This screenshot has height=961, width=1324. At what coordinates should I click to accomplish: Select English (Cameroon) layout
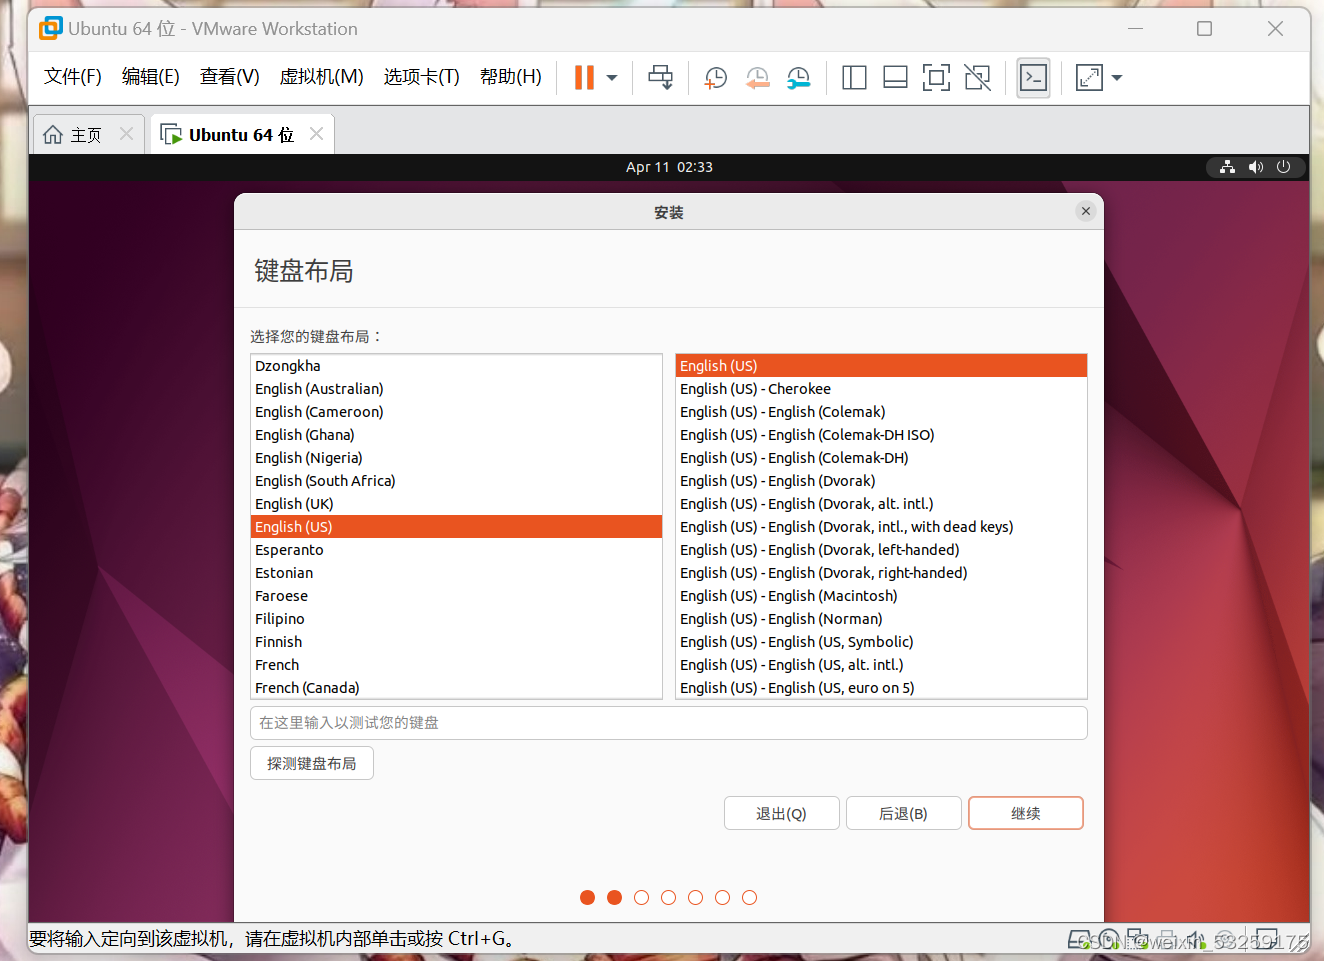point(456,412)
